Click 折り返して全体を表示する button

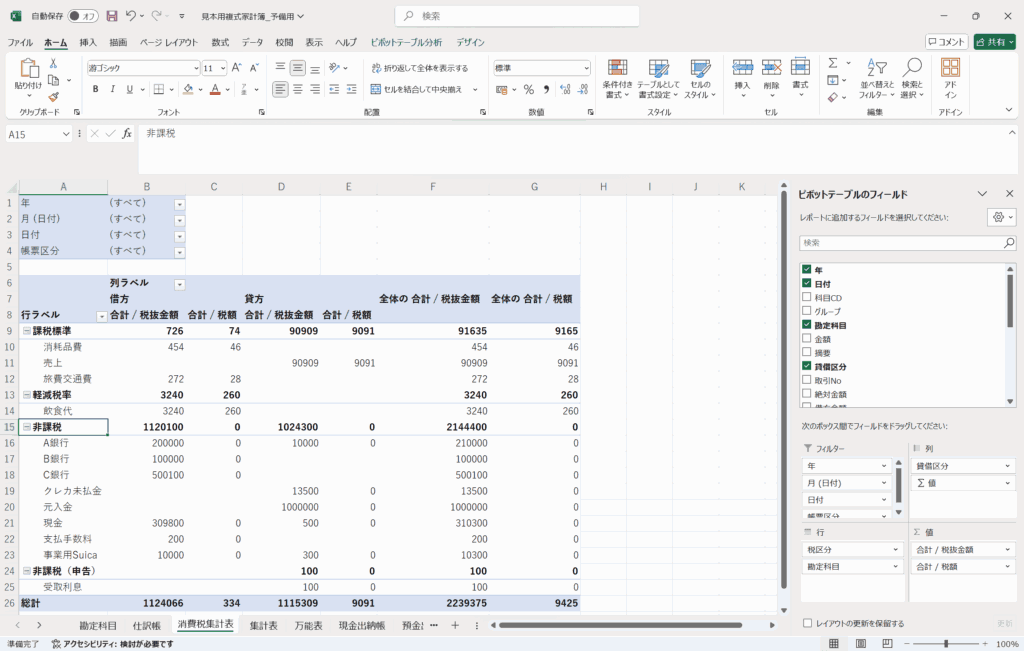tap(420, 68)
